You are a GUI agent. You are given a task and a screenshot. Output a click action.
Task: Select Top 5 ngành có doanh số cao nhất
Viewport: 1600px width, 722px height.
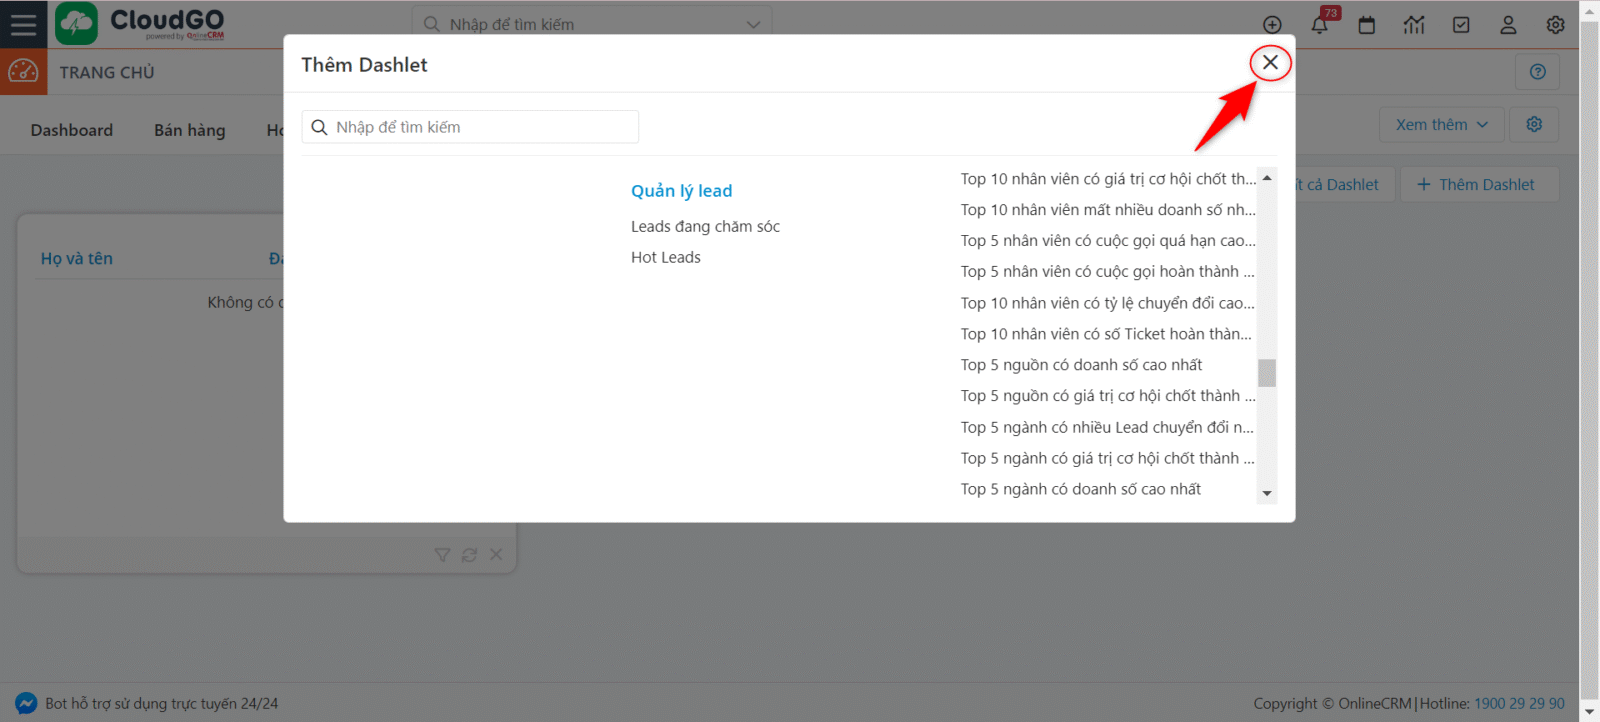1081,489
